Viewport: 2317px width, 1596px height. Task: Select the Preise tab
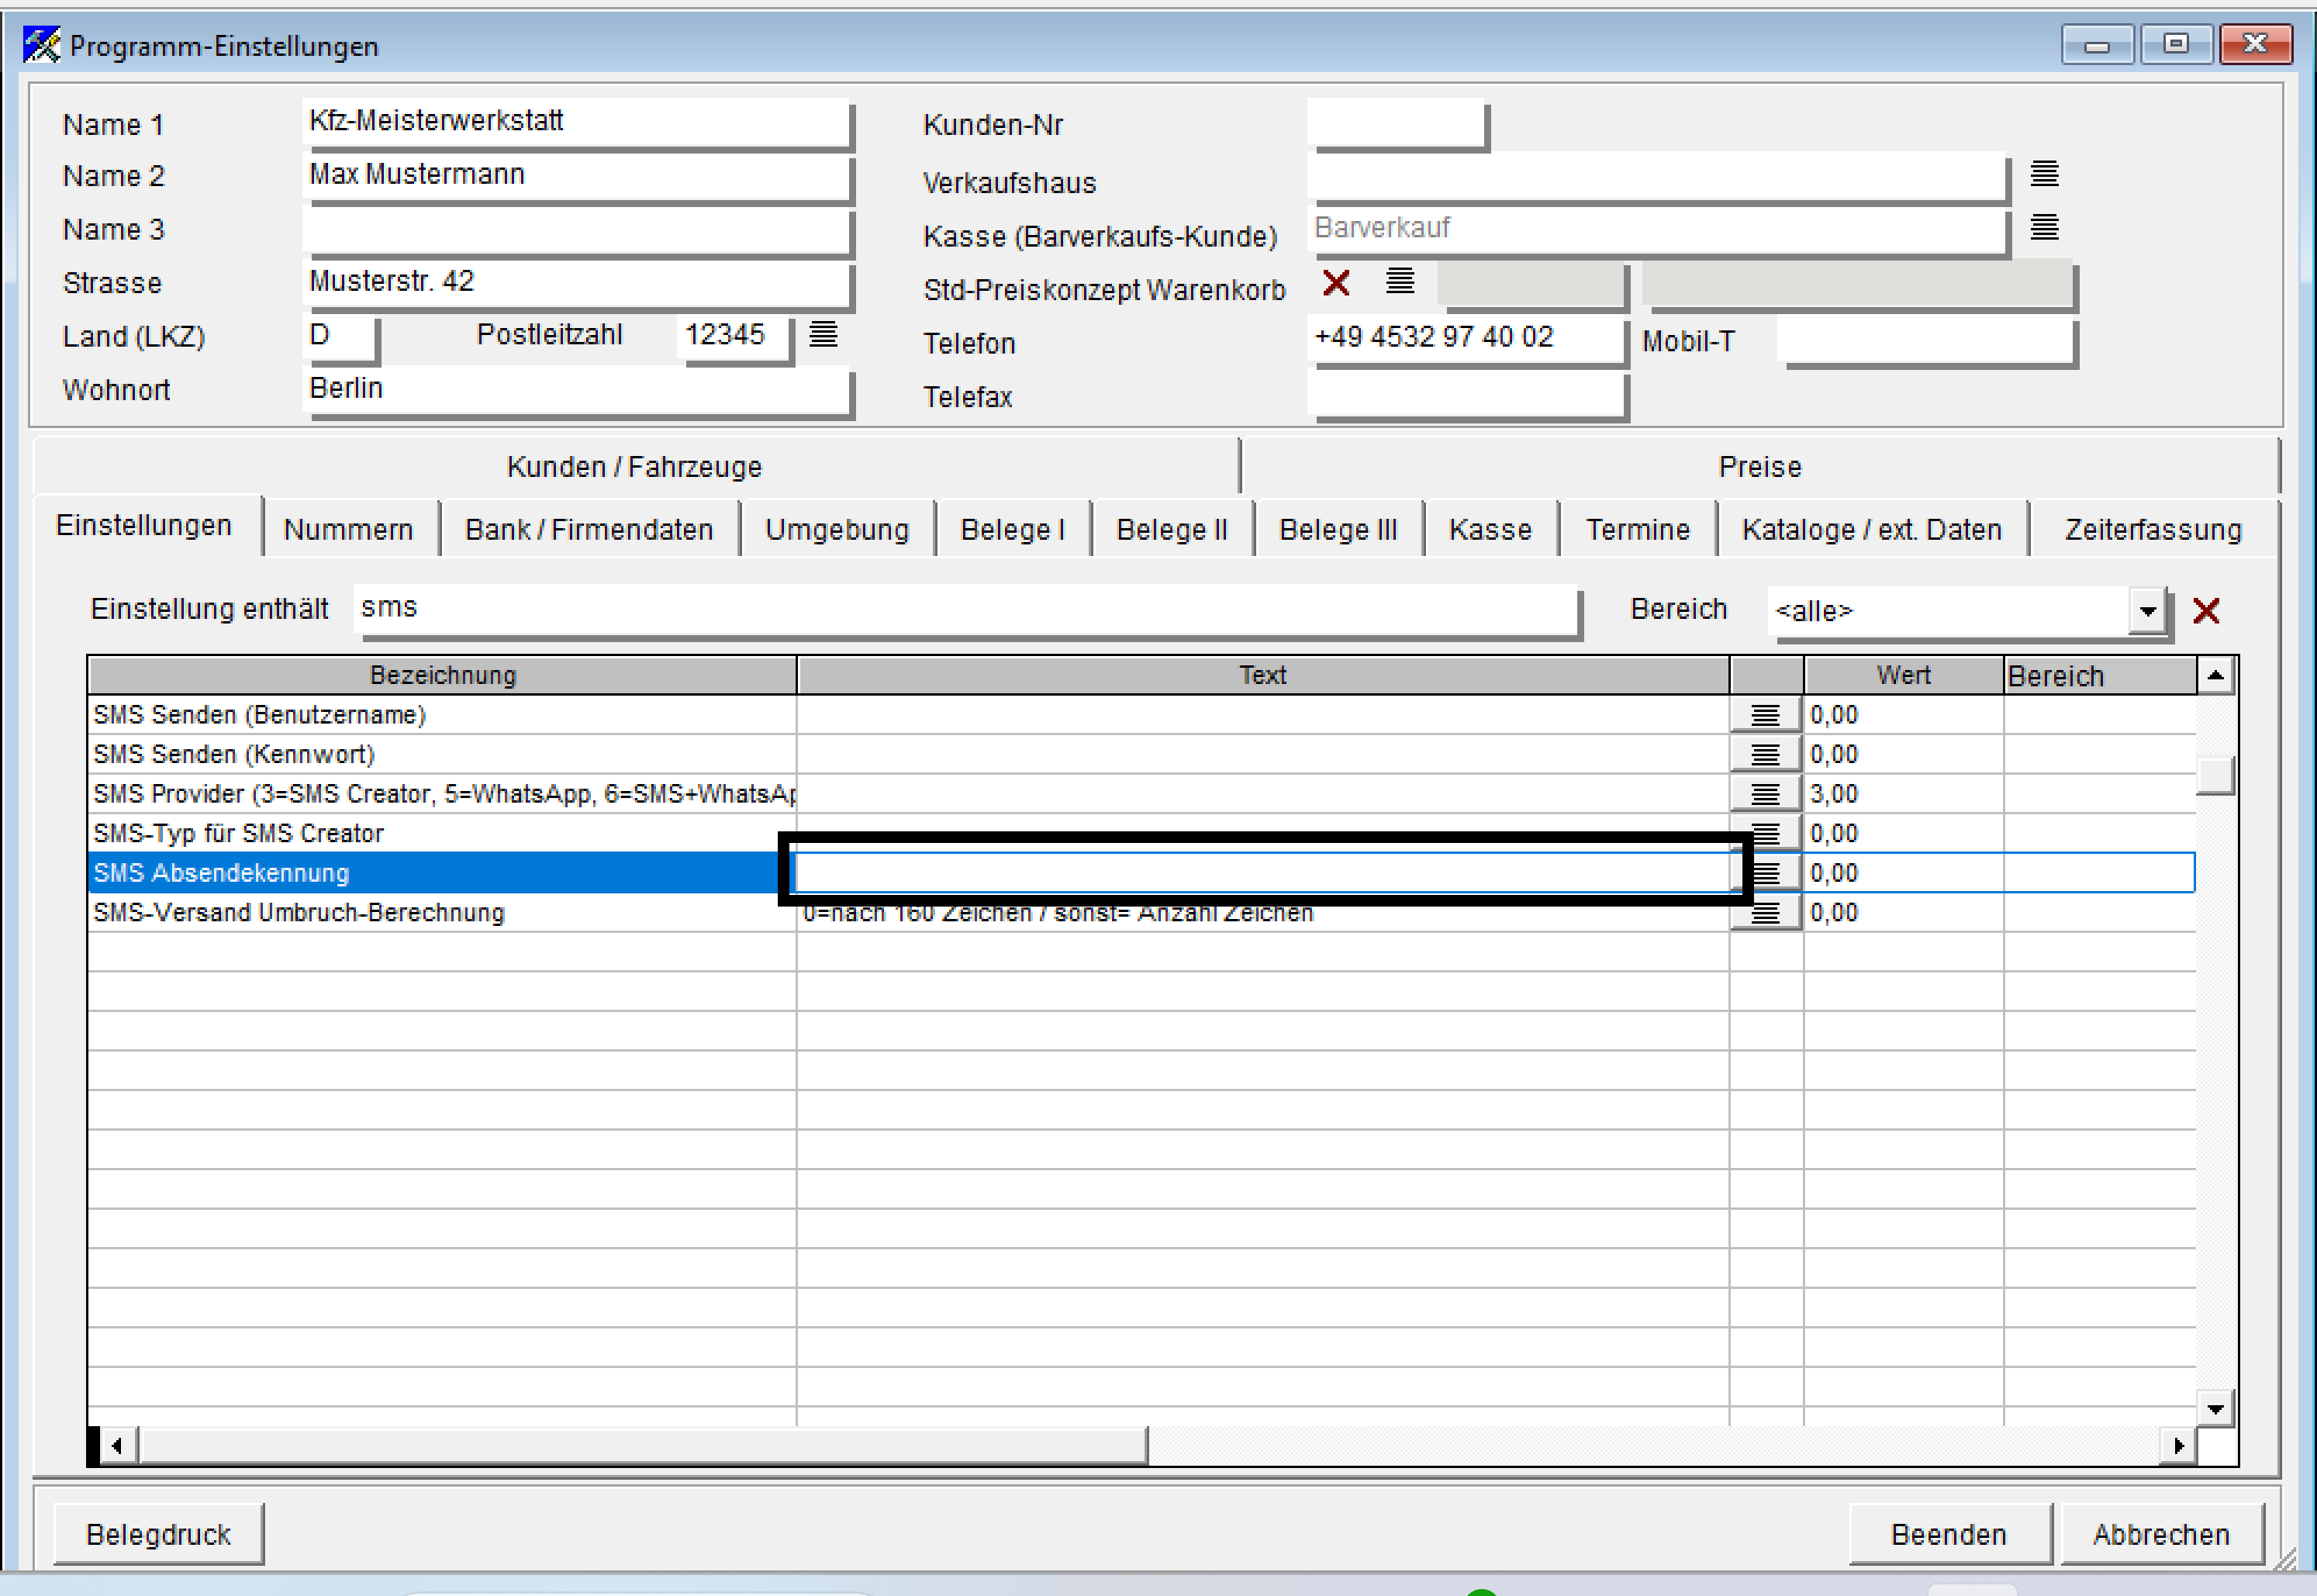1760,467
